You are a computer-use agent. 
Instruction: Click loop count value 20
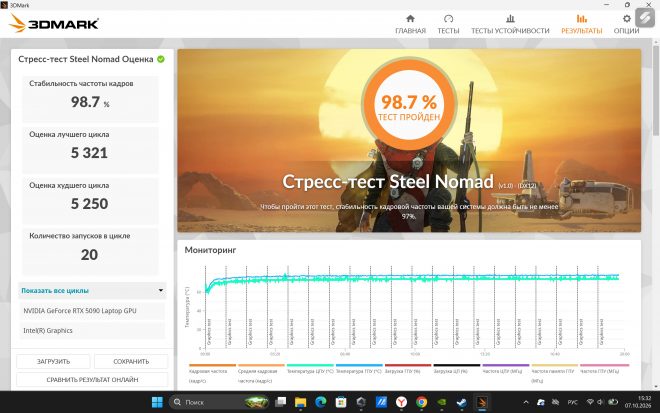89,255
